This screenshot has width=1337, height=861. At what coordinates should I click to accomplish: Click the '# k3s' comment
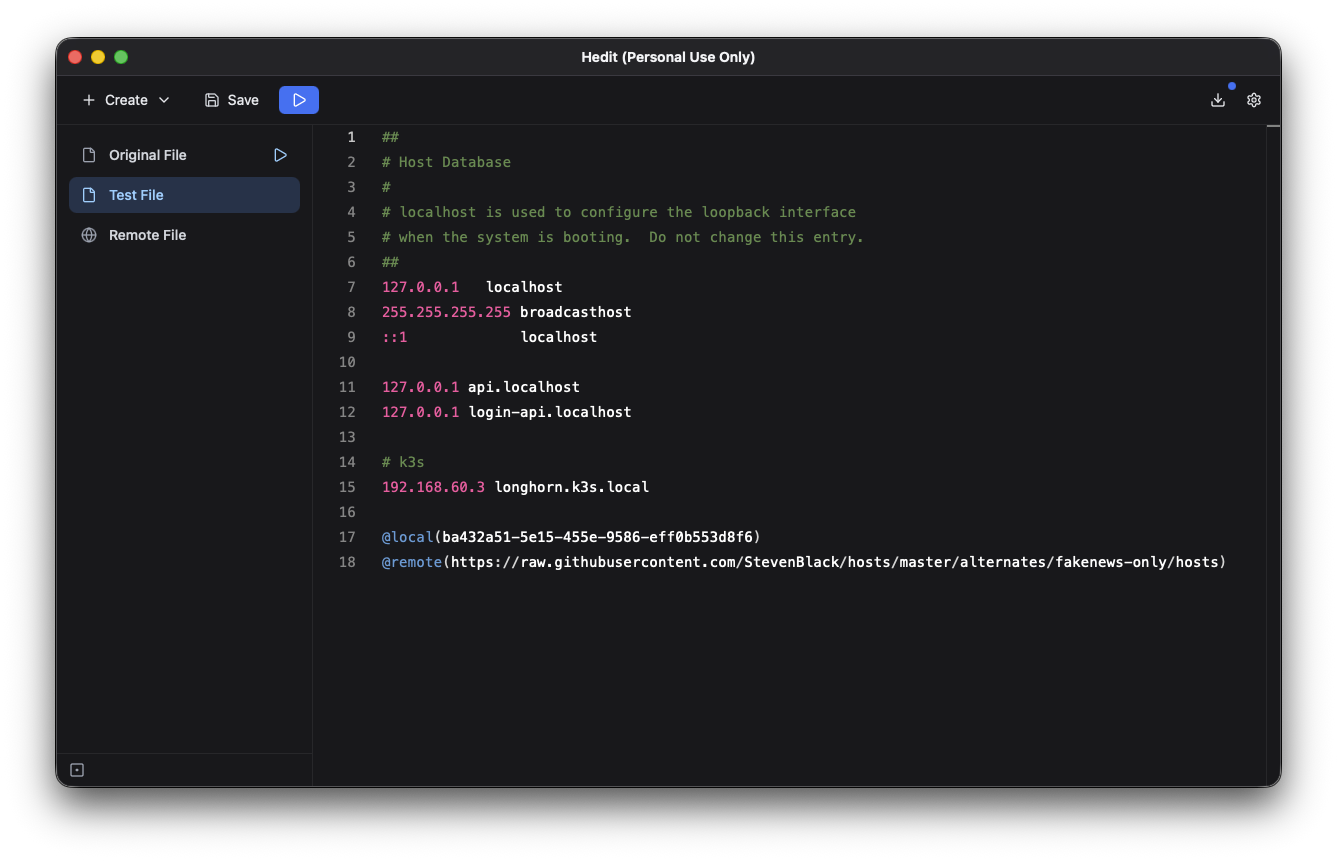pyautogui.click(x=403, y=462)
